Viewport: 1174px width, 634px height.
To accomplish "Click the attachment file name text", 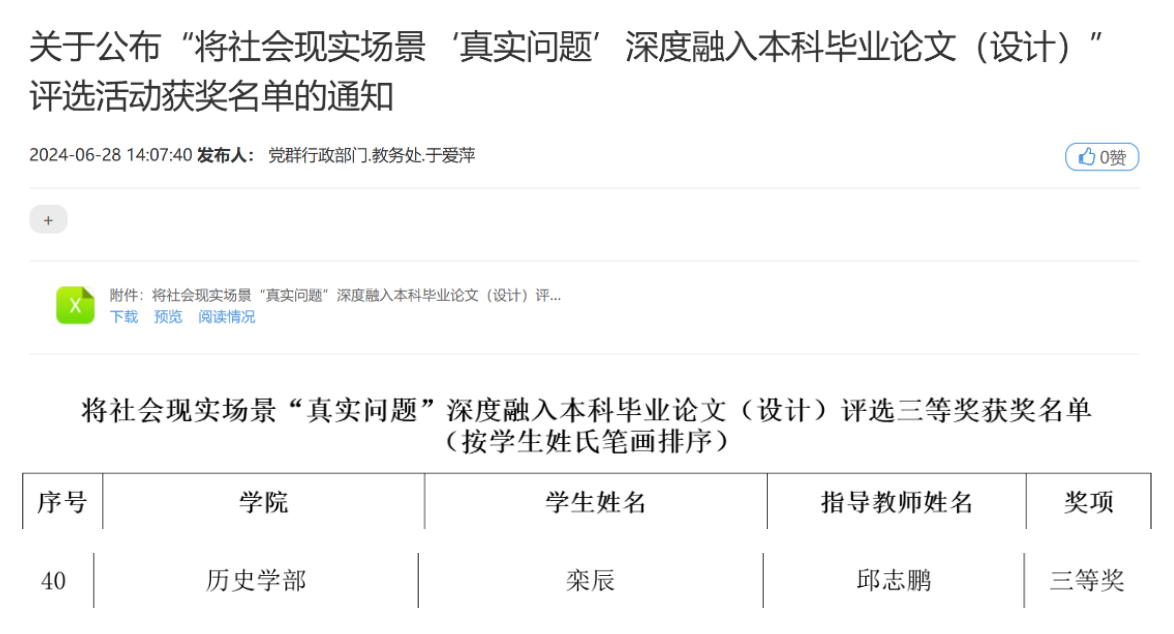I will 335,295.
